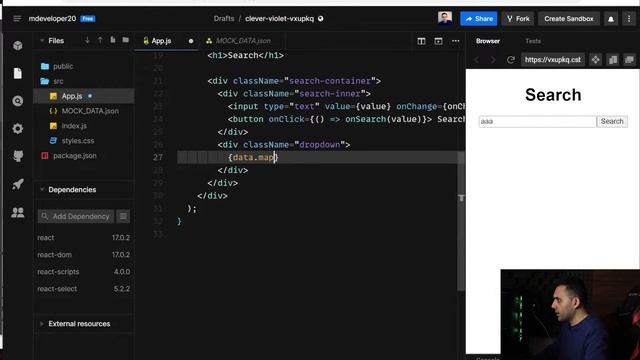Click the Search heading in the preview
This screenshot has width=640, height=360.
click(553, 95)
